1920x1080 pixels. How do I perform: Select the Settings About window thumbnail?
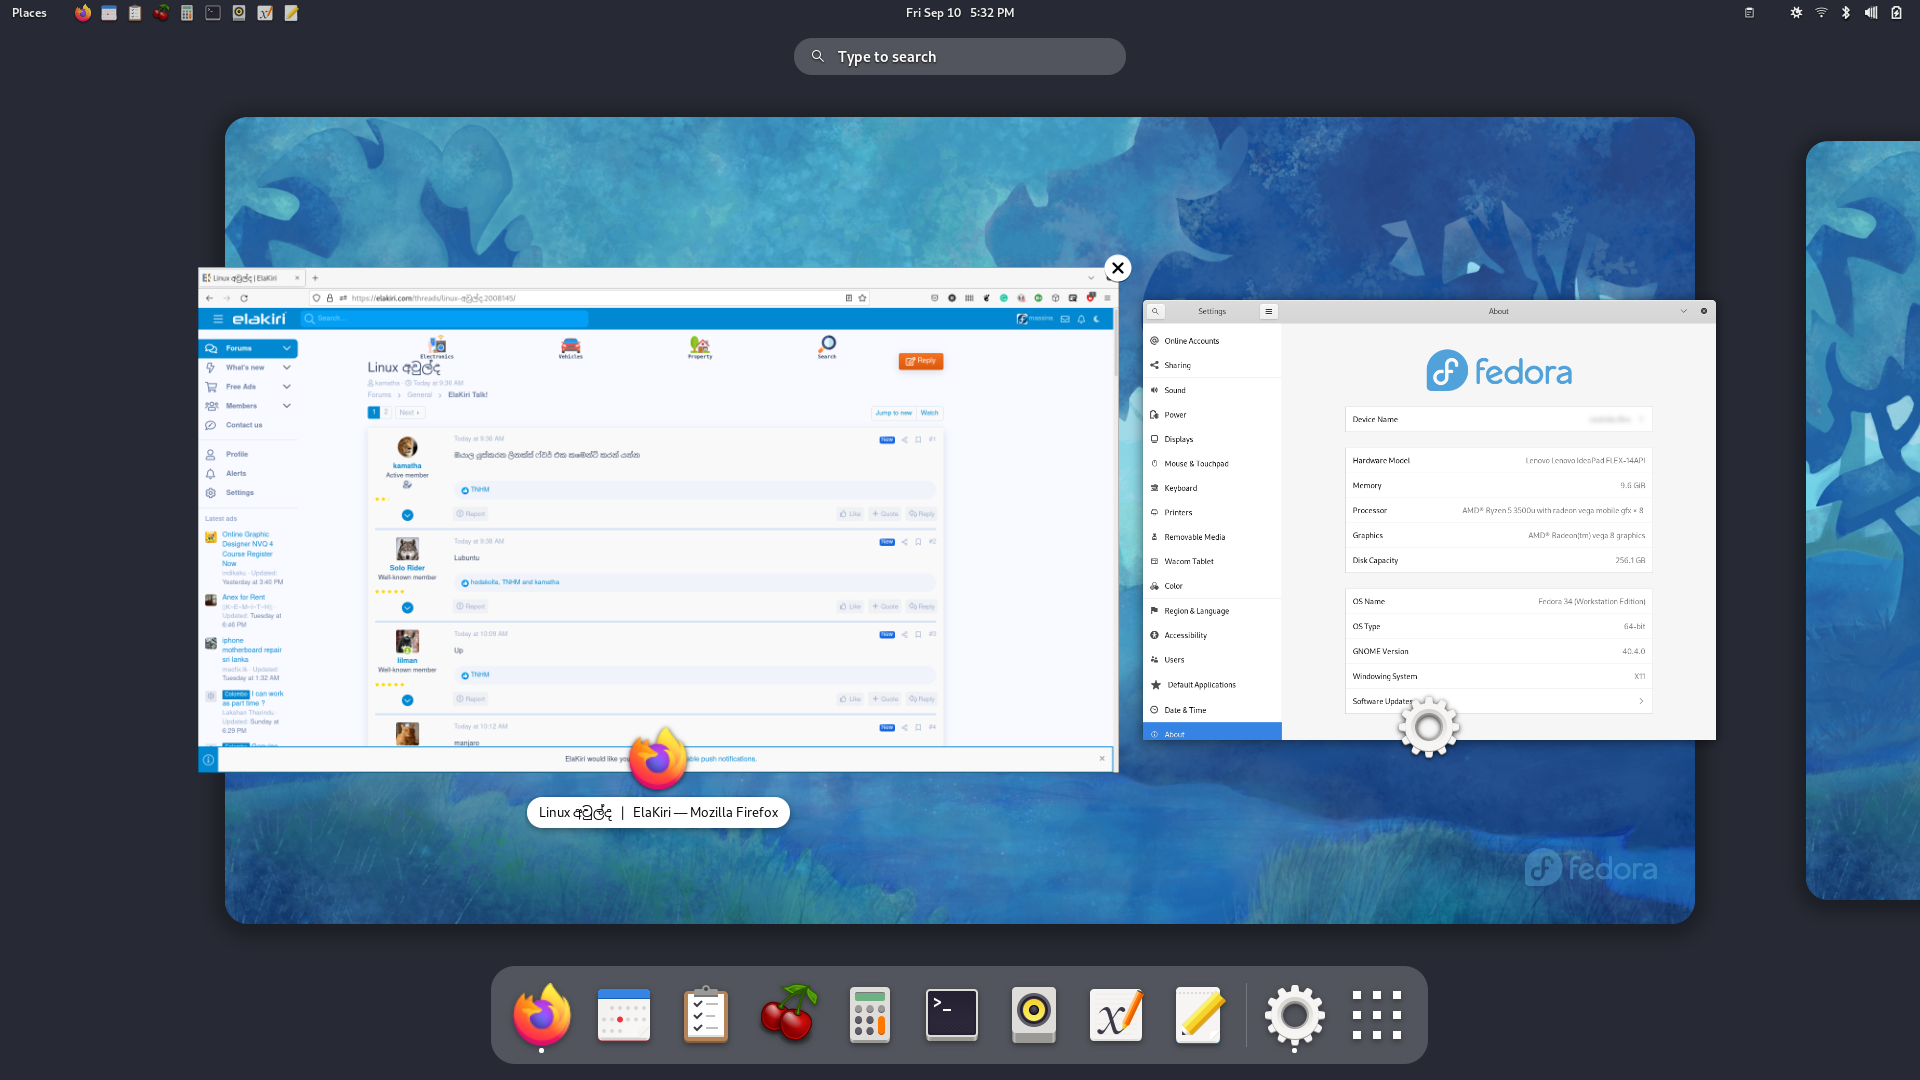[x=1429, y=520]
